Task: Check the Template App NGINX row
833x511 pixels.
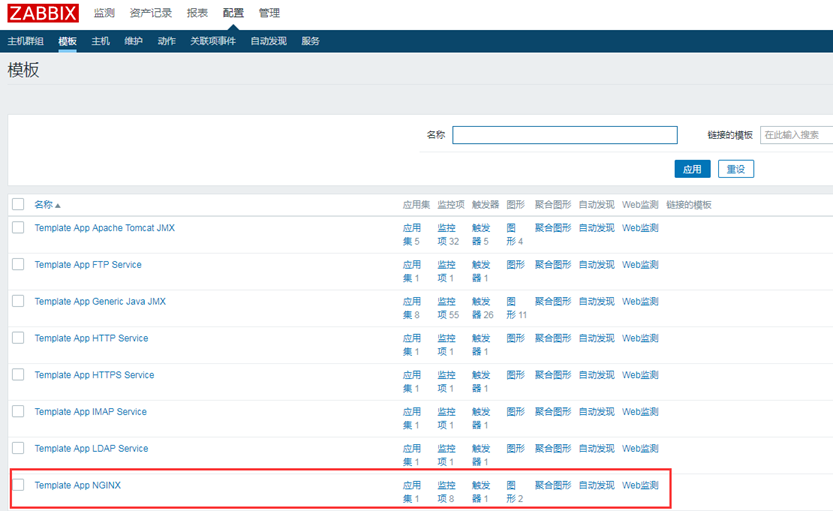Action: 18,484
